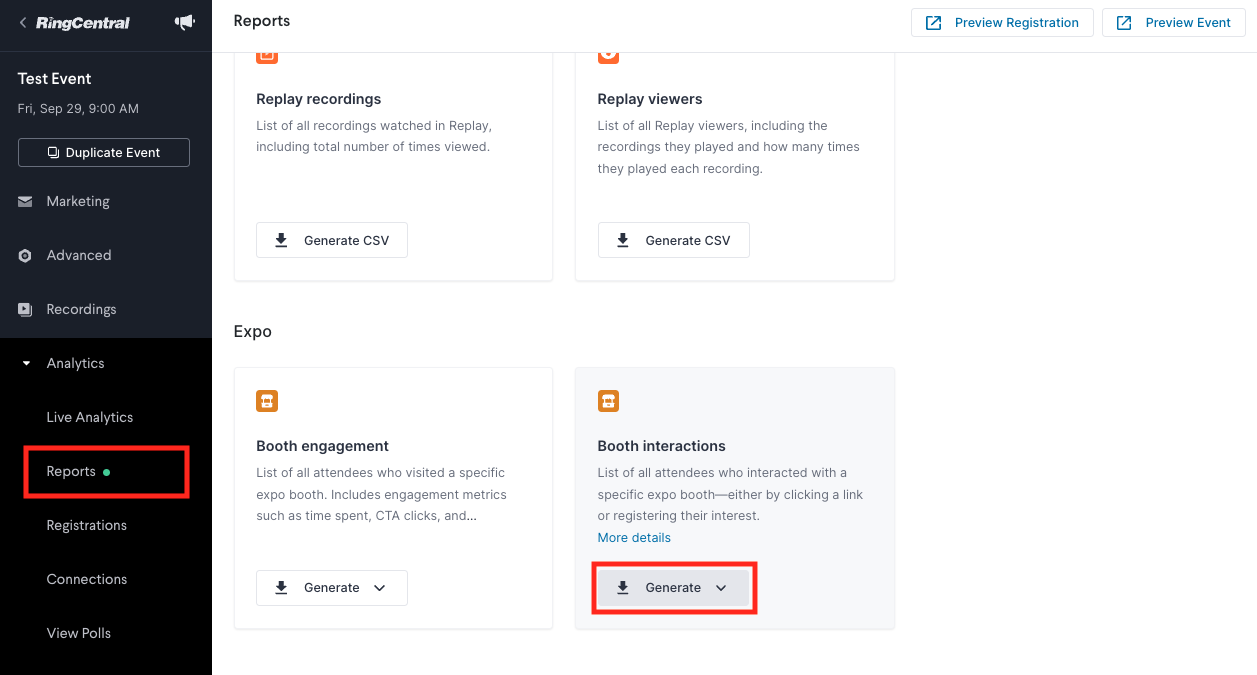Image resolution: width=1257 pixels, height=675 pixels.
Task: Click the Advanced hexagon icon
Action: [x=26, y=256]
